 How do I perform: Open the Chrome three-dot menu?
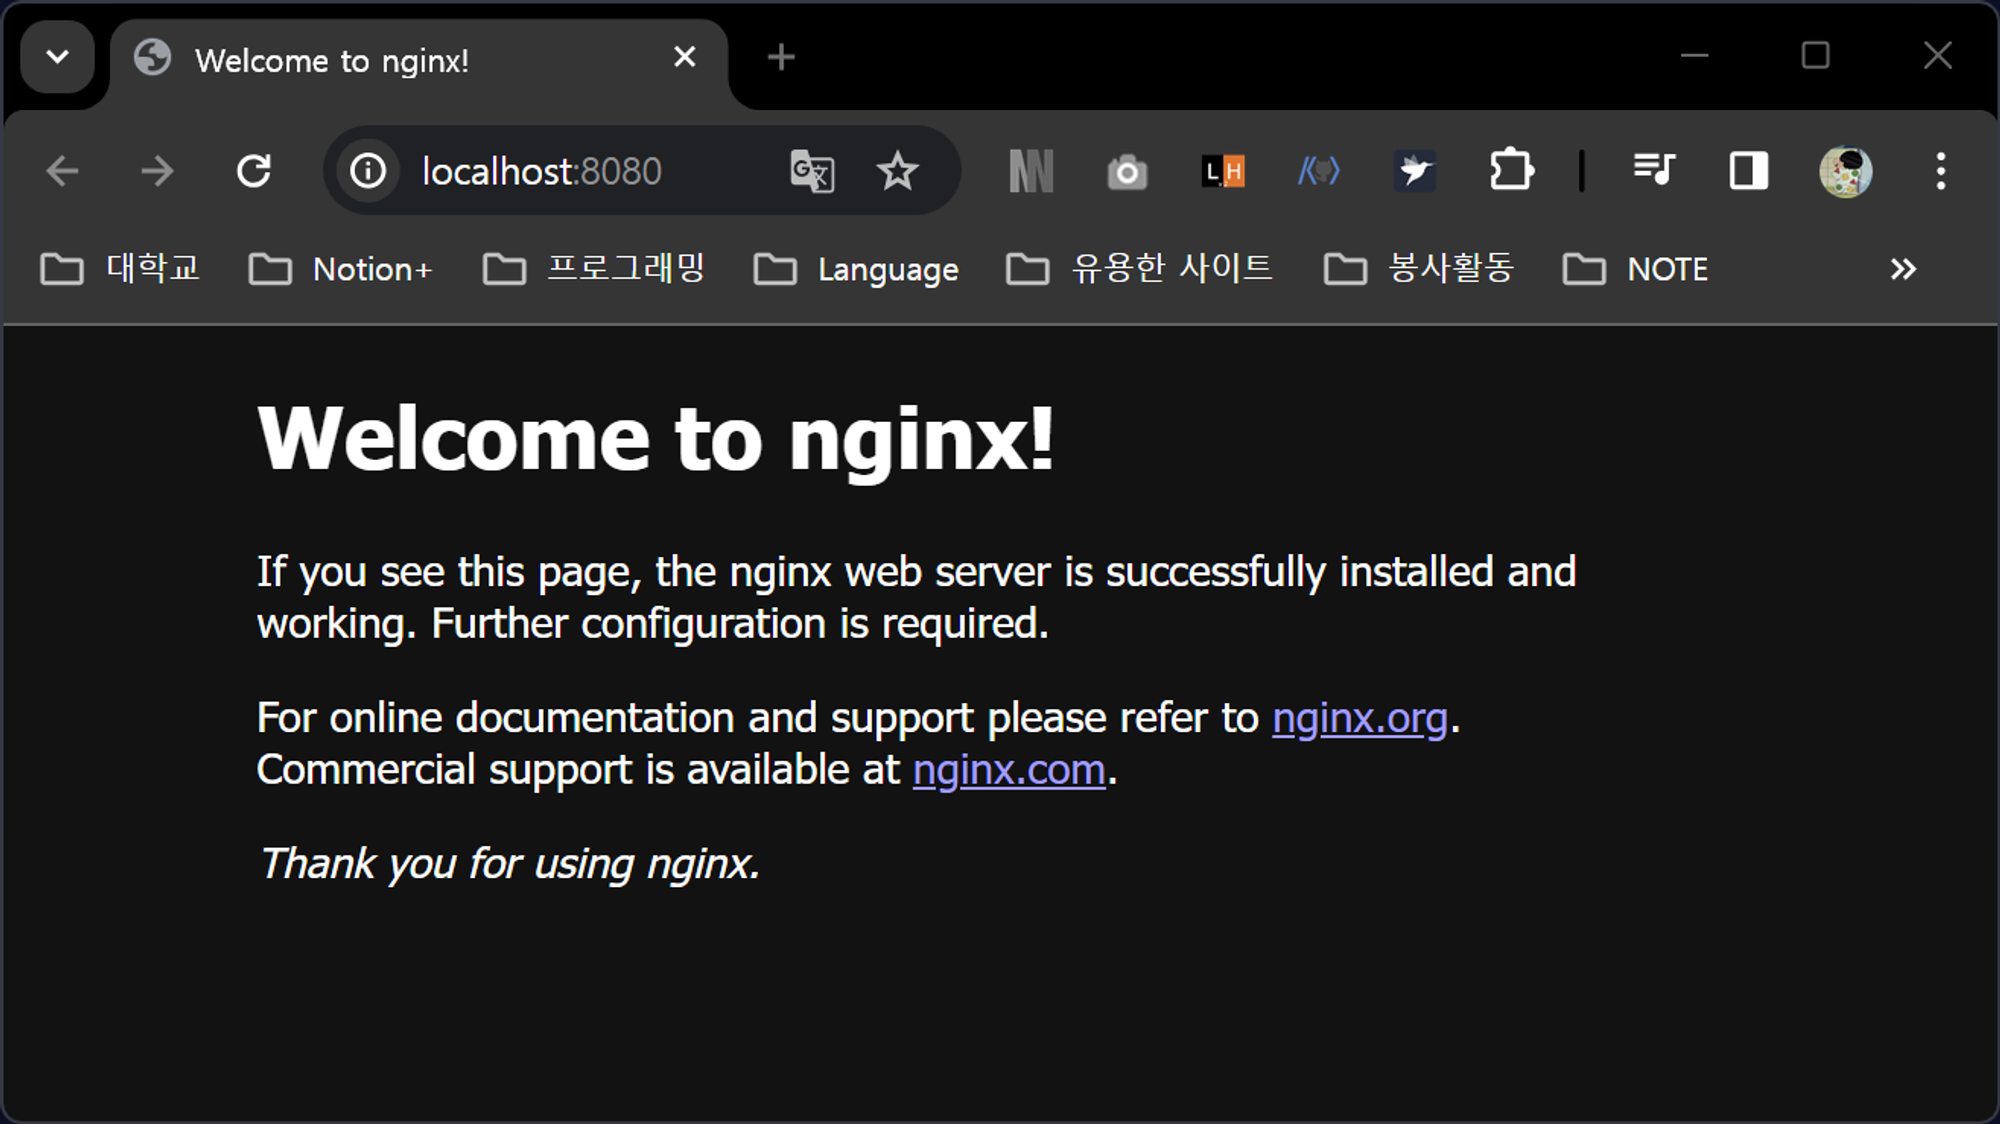click(x=1941, y=171)
